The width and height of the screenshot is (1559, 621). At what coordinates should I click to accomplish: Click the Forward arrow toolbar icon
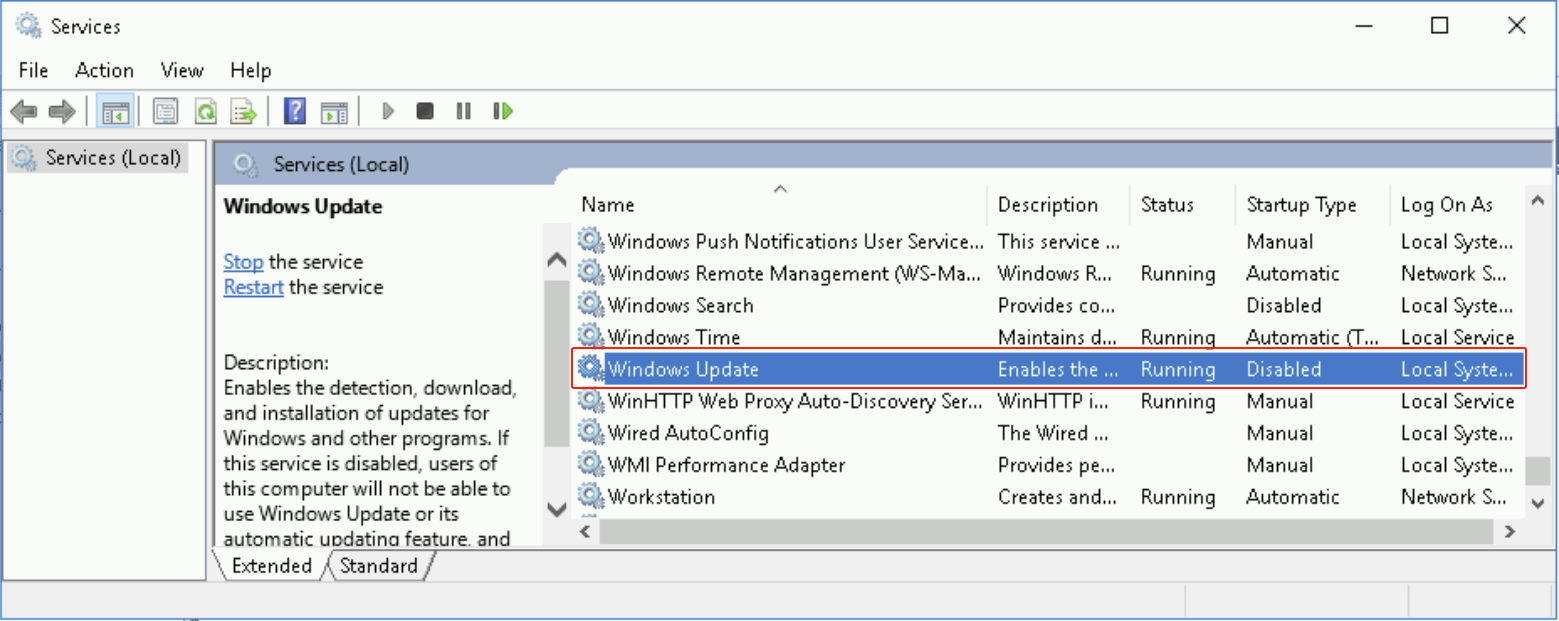[x=62, y=111]
